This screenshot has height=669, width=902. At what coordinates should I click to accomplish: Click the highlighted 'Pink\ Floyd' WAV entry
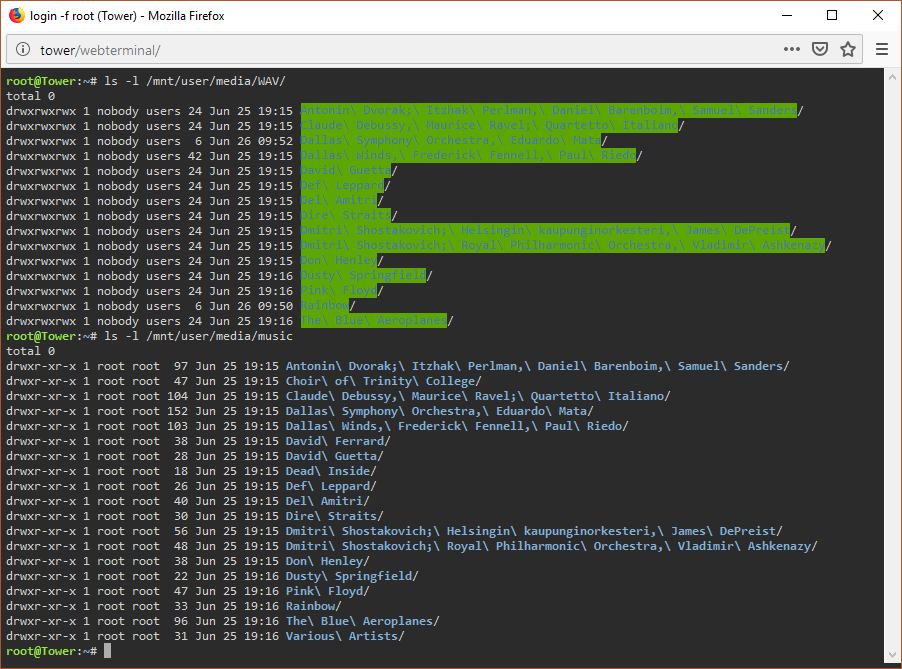click(339, 290)
